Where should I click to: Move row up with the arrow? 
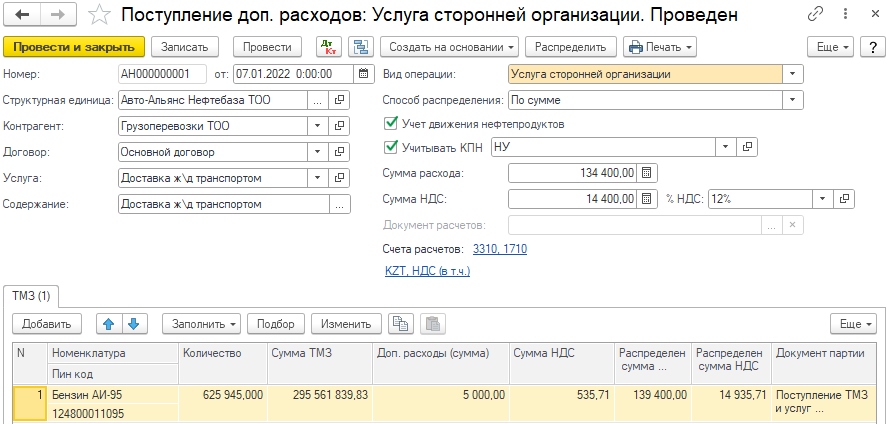click(108, 324)
